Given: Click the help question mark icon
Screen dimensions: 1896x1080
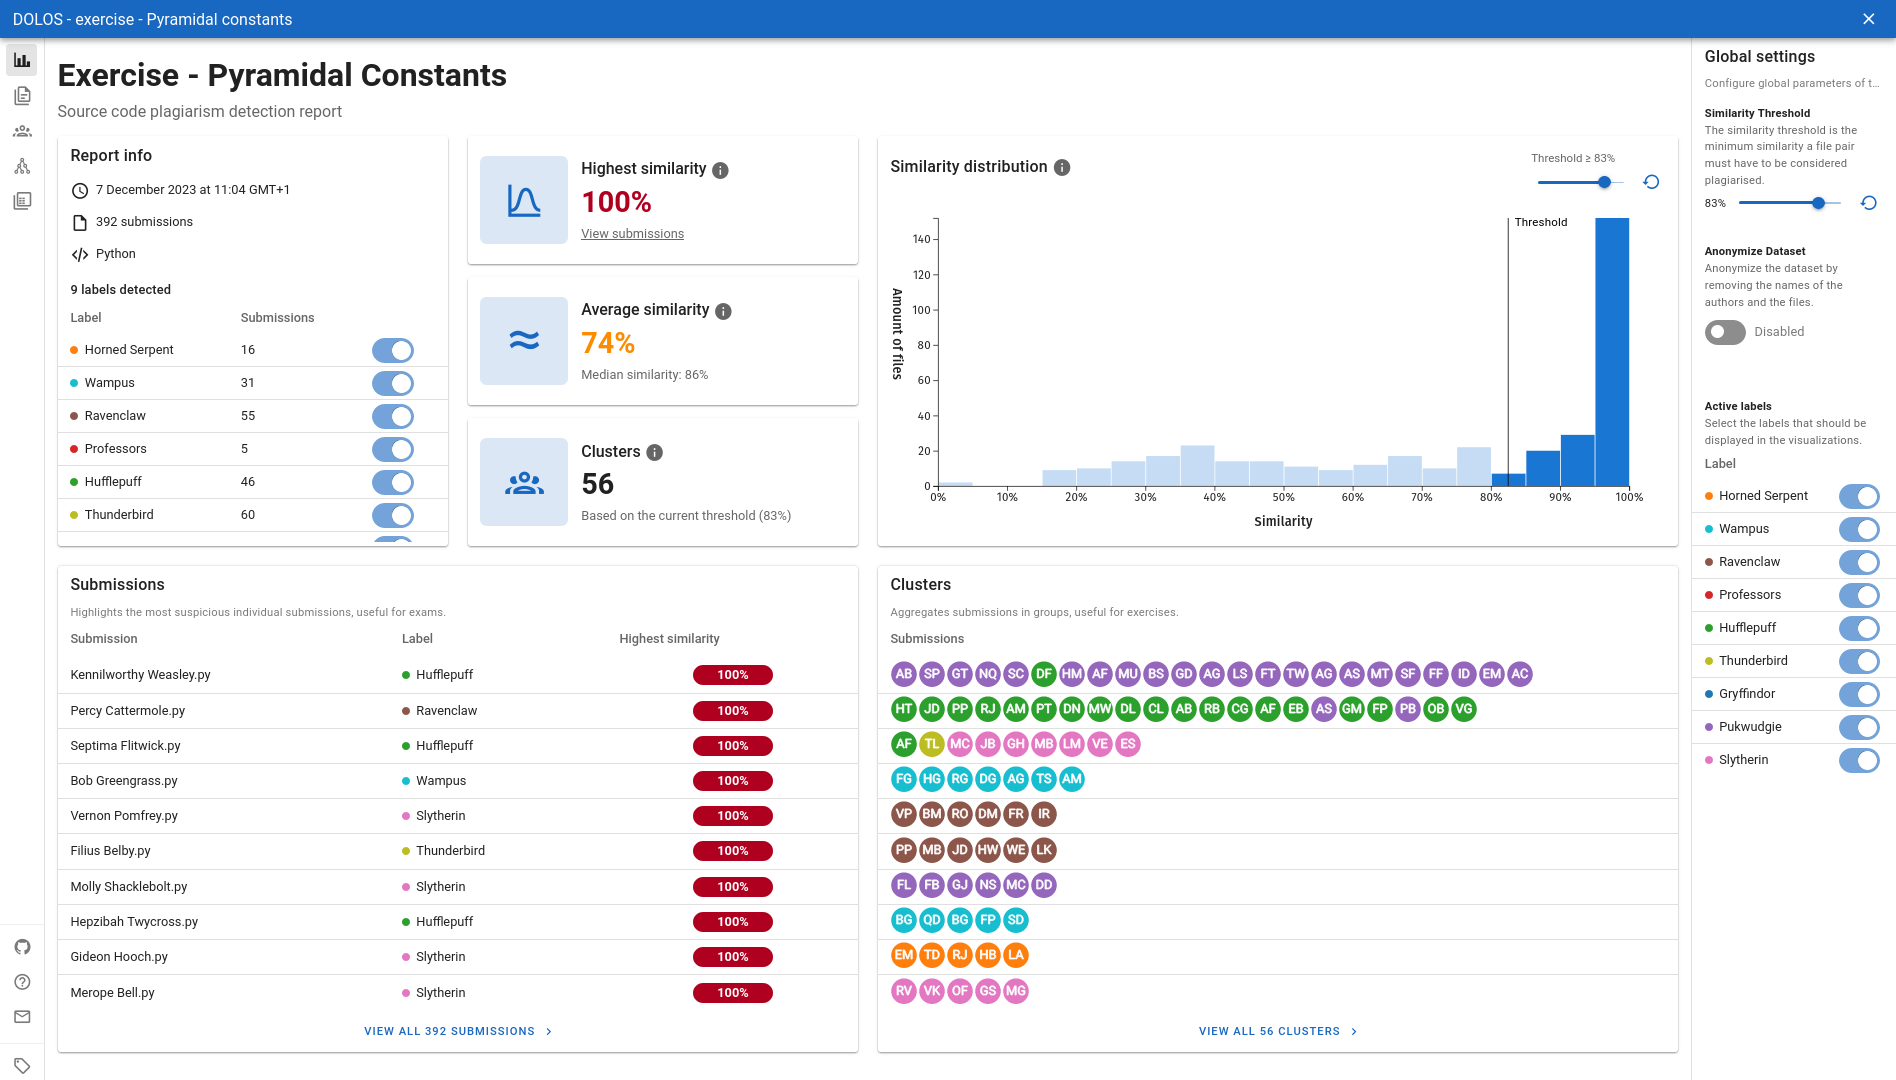Looking at the screenshot, I should [x=22, y=982].
